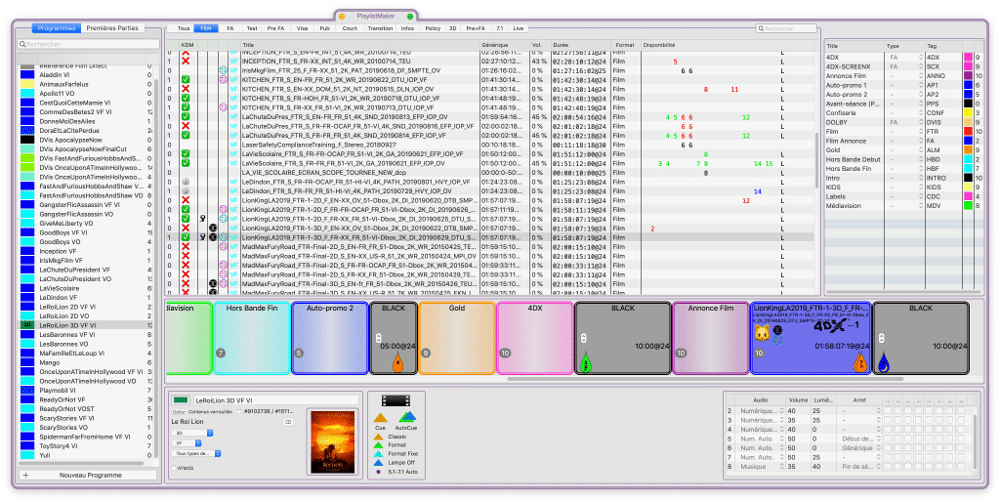Switch to the Programmes tab
Screen dimensions: 1000x502
[57, 28]
